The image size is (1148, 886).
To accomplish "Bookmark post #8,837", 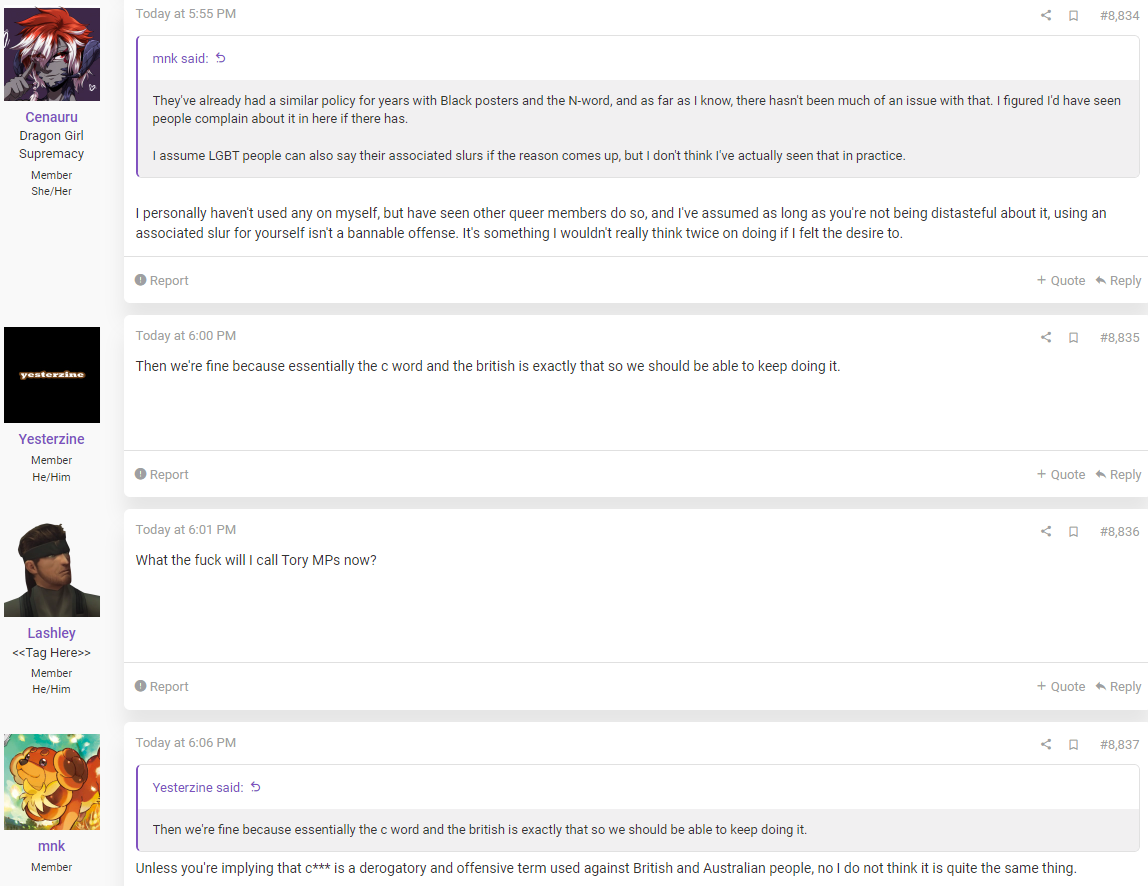I will point(1073,745).
